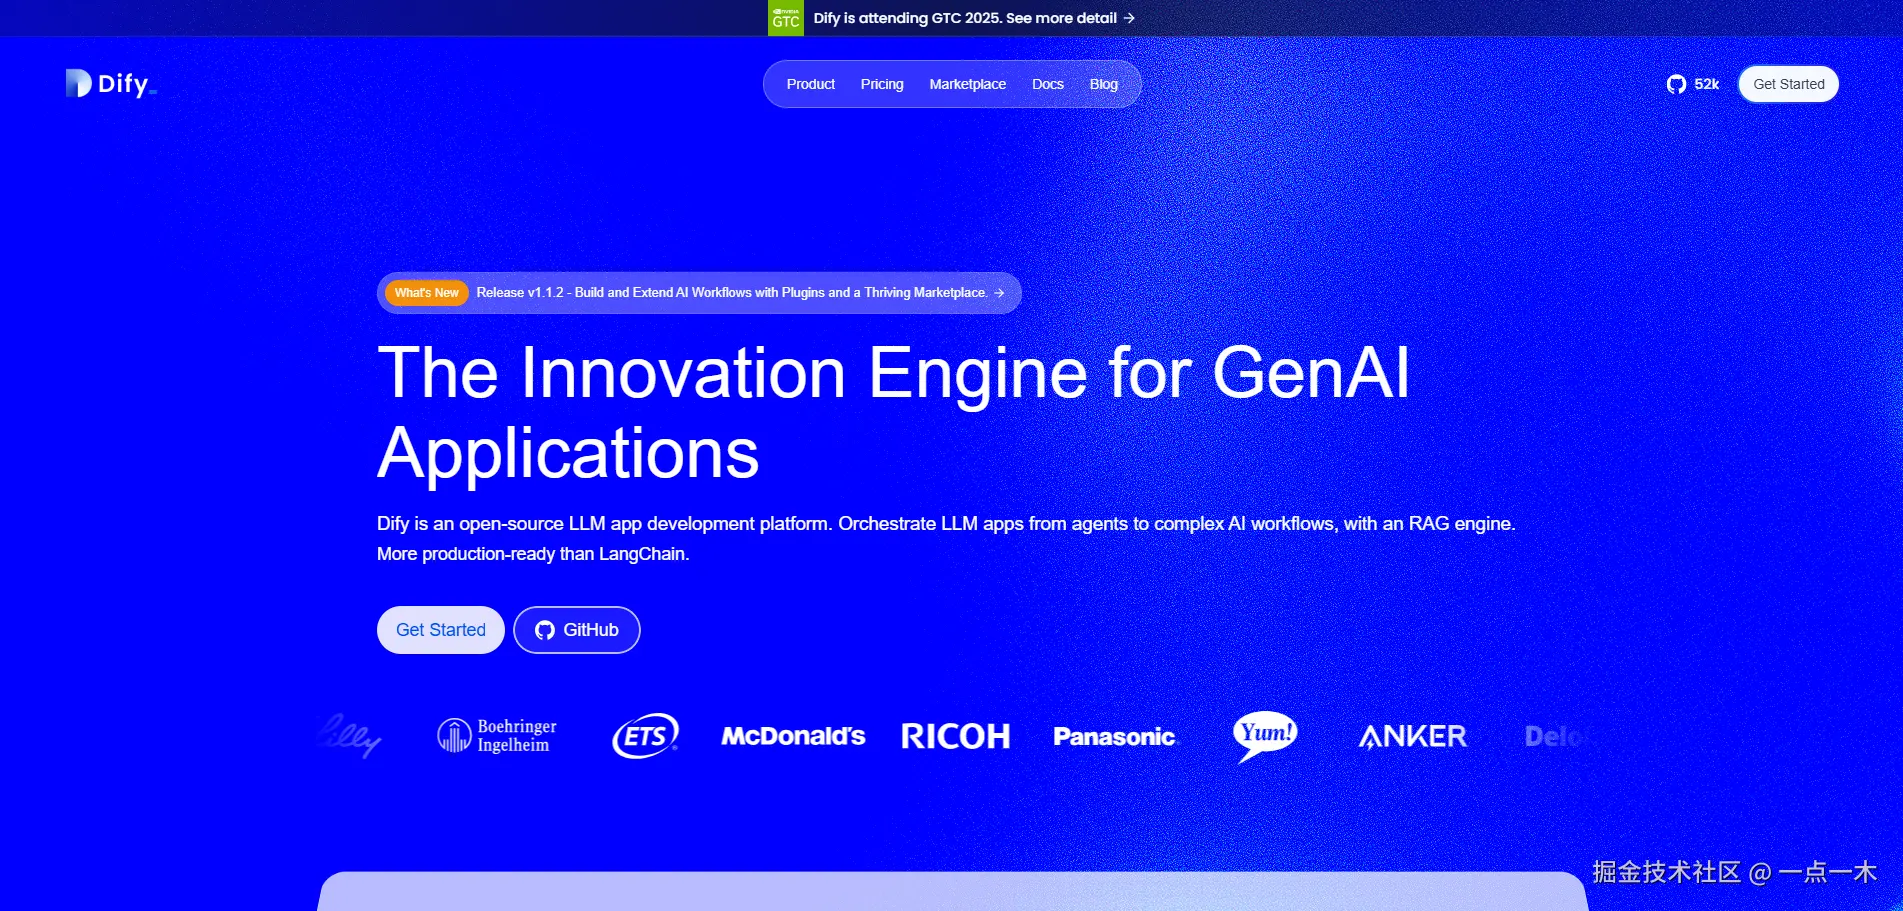
Task: Click the arrow after the release announcement
Action: coord(999,293)
